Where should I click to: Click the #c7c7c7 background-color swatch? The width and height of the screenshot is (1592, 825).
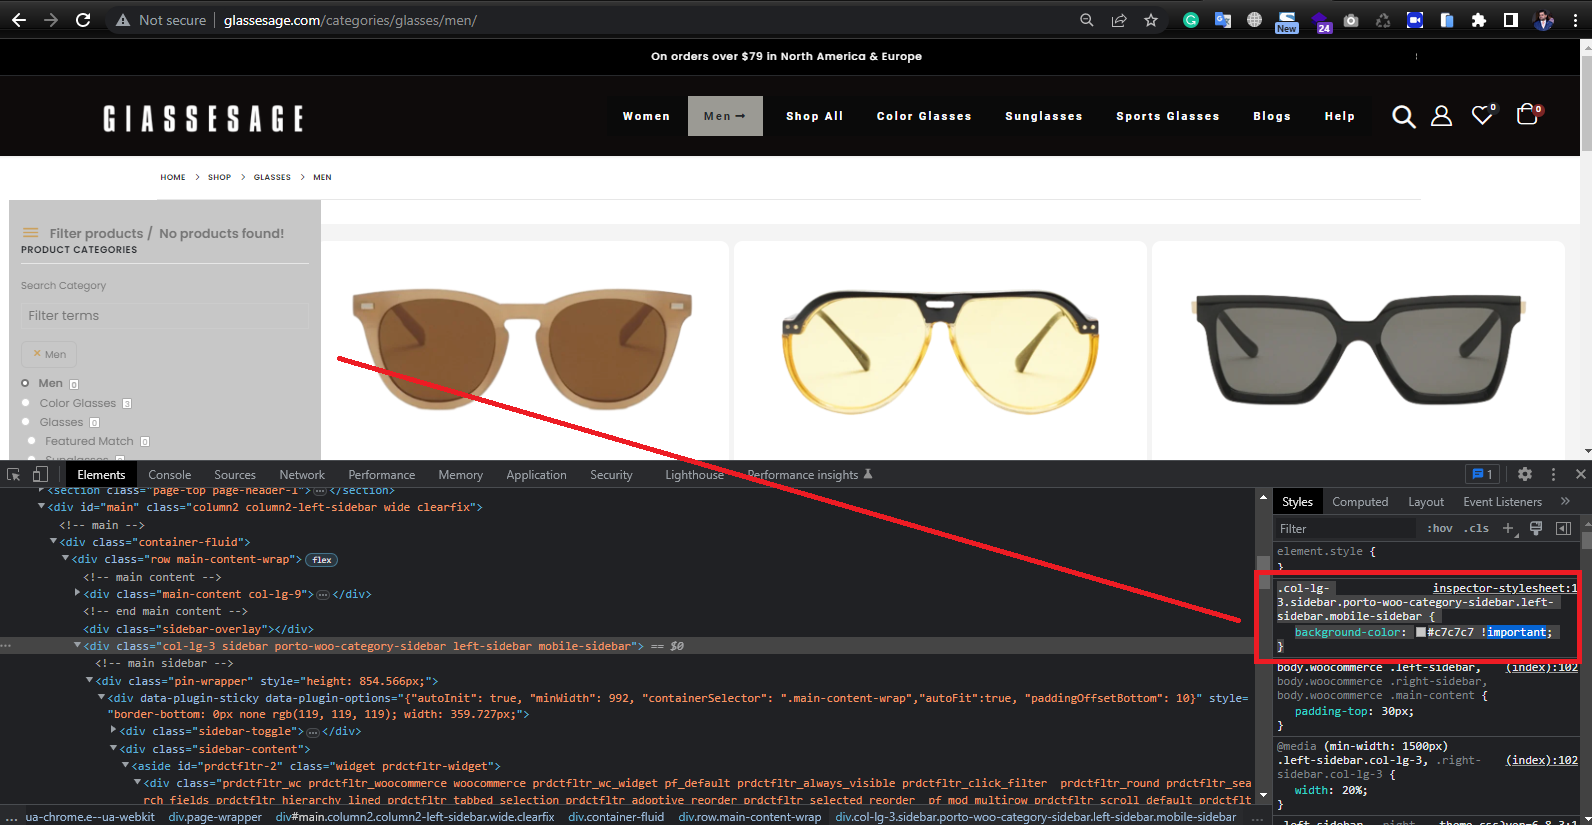(x=1420, y=632)
